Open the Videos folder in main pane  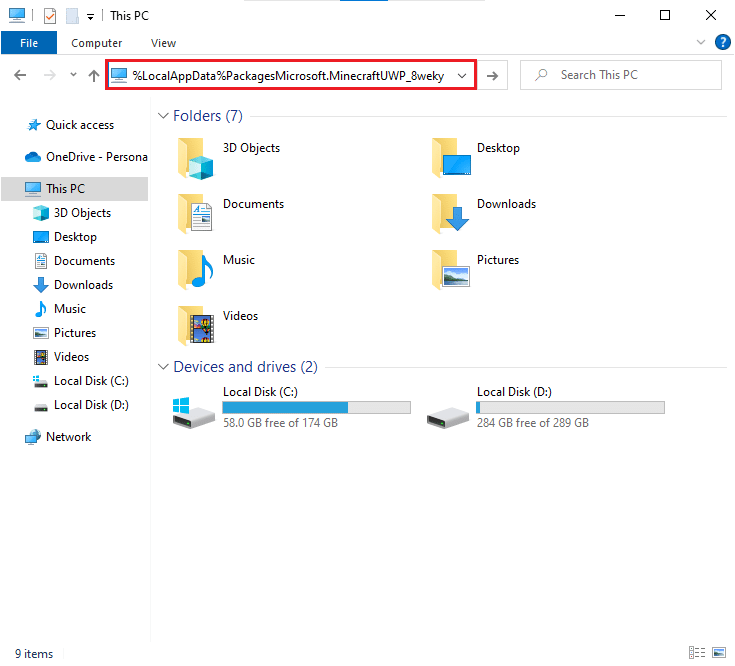pyautogui.click(x=196, y=325)
